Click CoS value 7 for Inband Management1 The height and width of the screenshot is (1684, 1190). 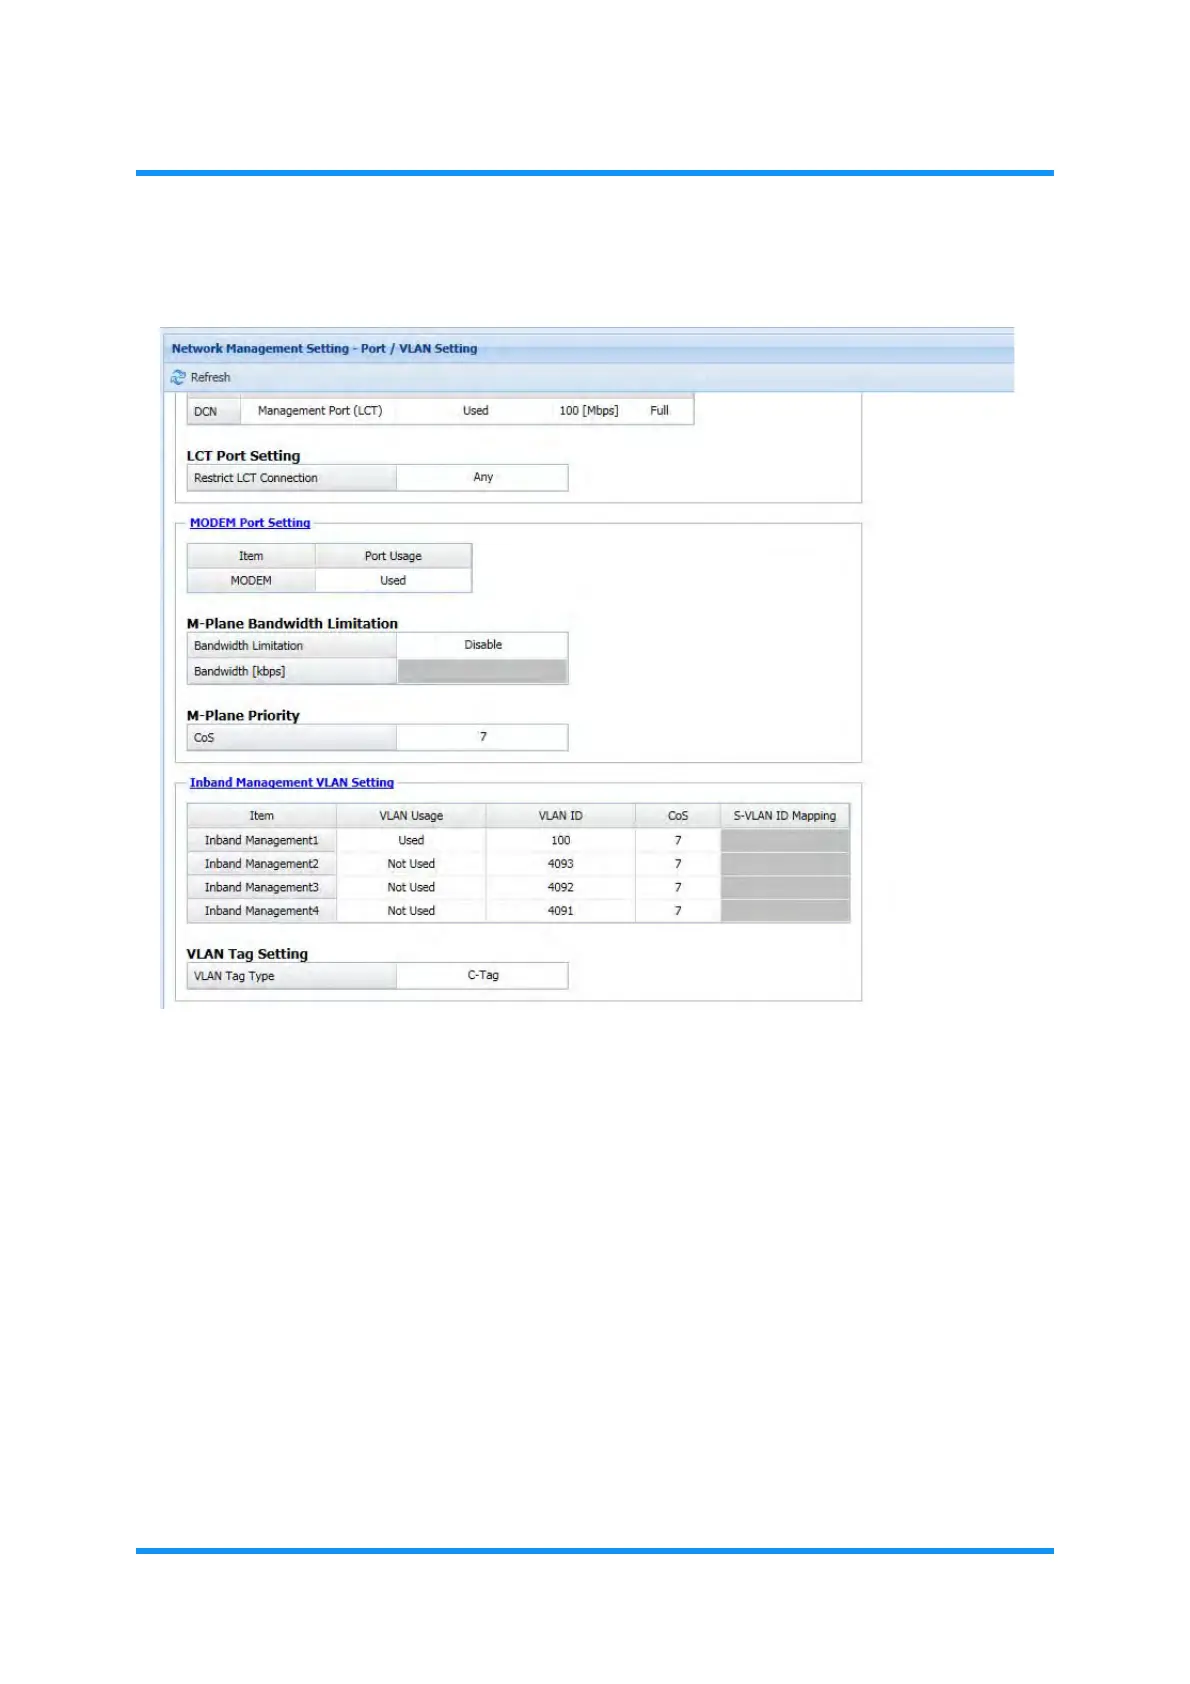click(678, 840)
